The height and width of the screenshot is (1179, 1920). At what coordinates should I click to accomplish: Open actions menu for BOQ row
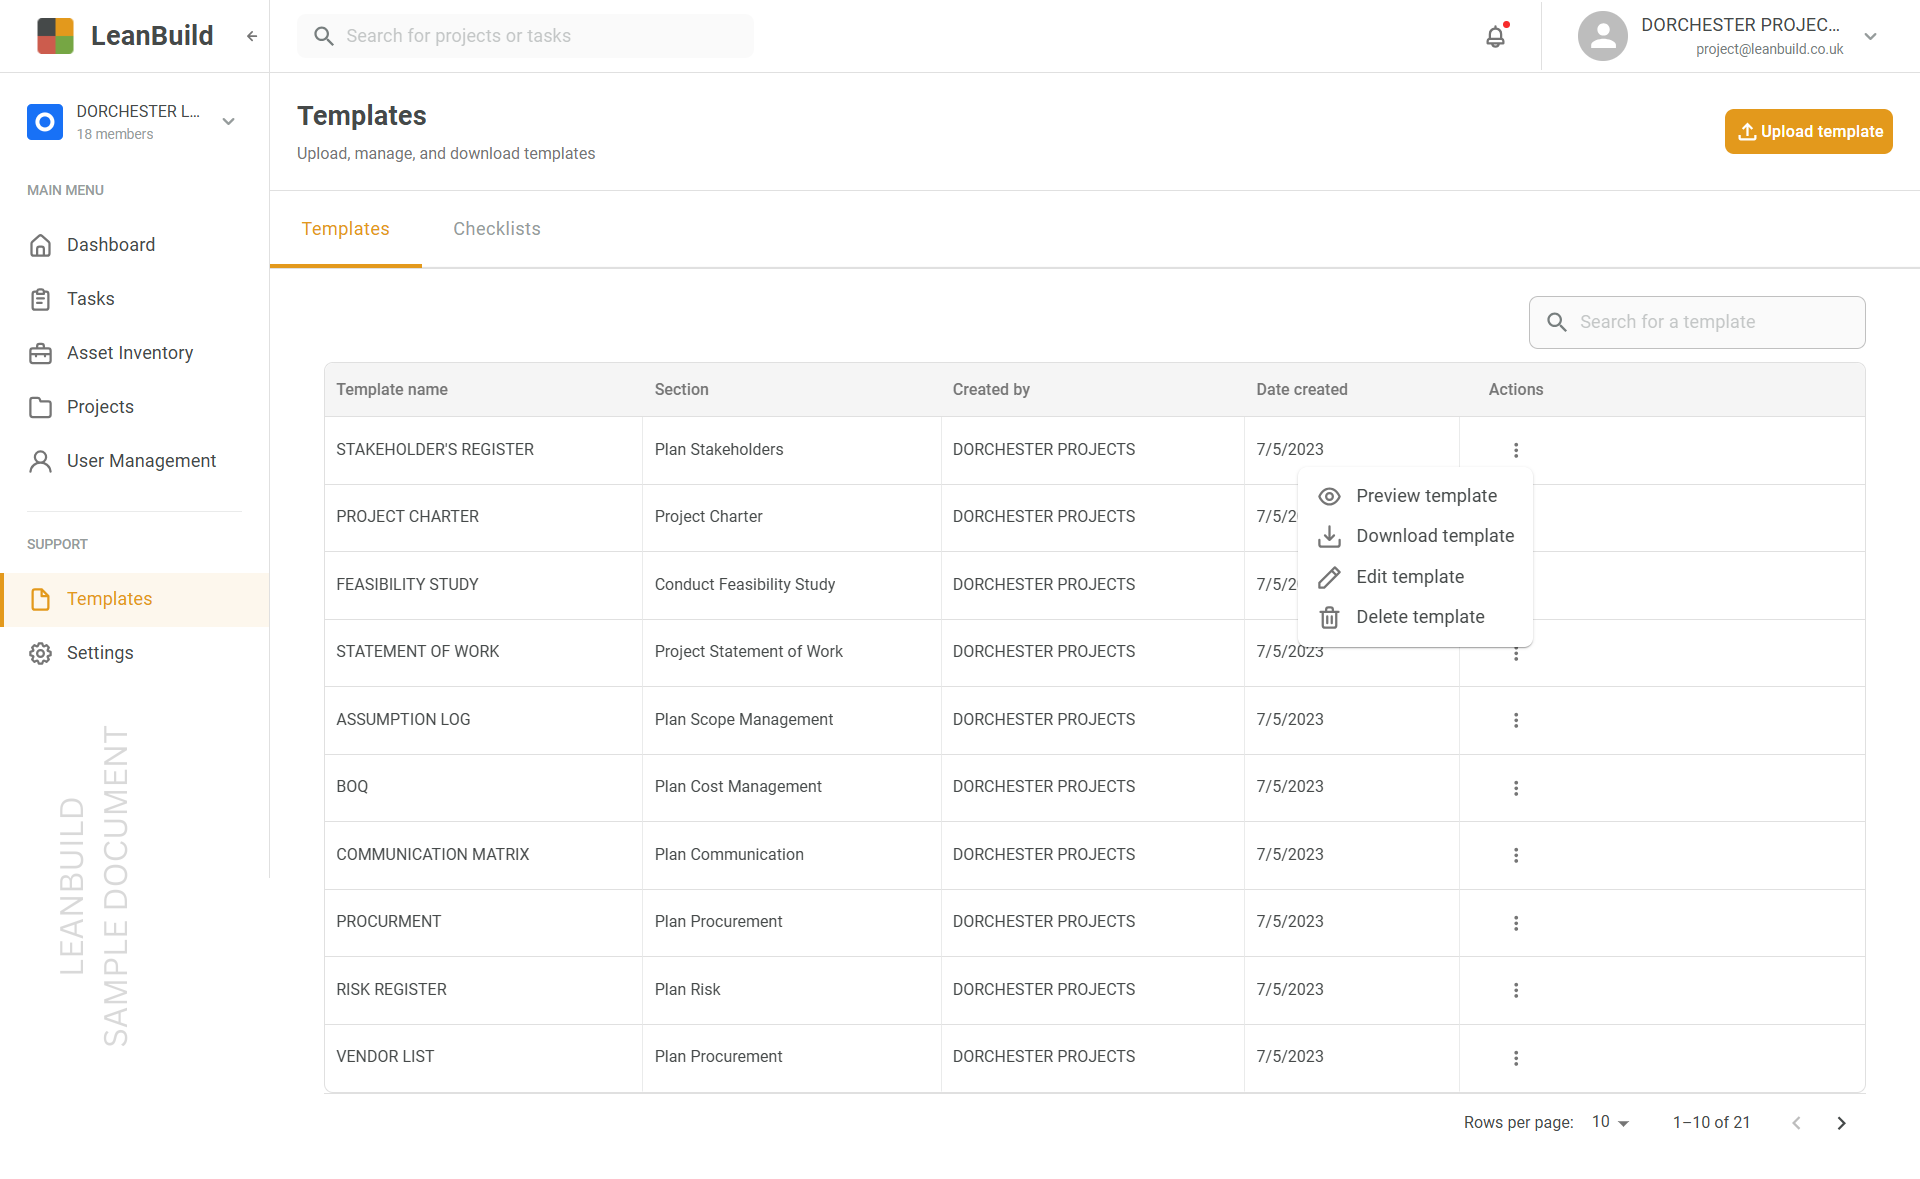[x=1516, y=788]
